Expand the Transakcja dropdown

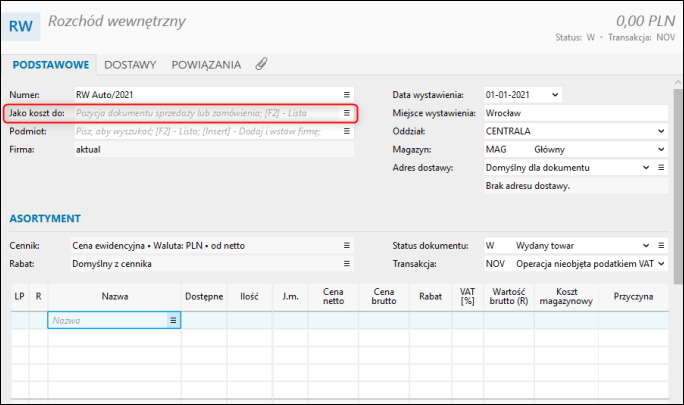[x=661, y=264]
